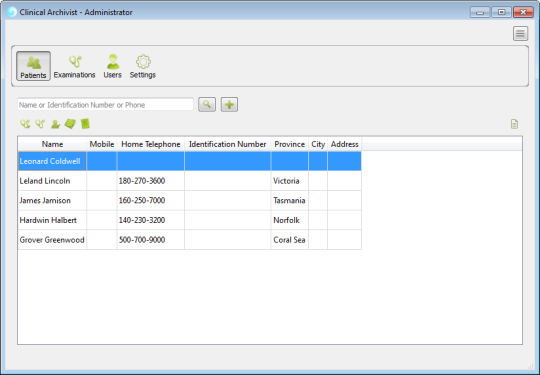Minimize the Clinical Archivist window
Image resolution: width=540 pixels, height=375 pixels.
coord(480,12)
